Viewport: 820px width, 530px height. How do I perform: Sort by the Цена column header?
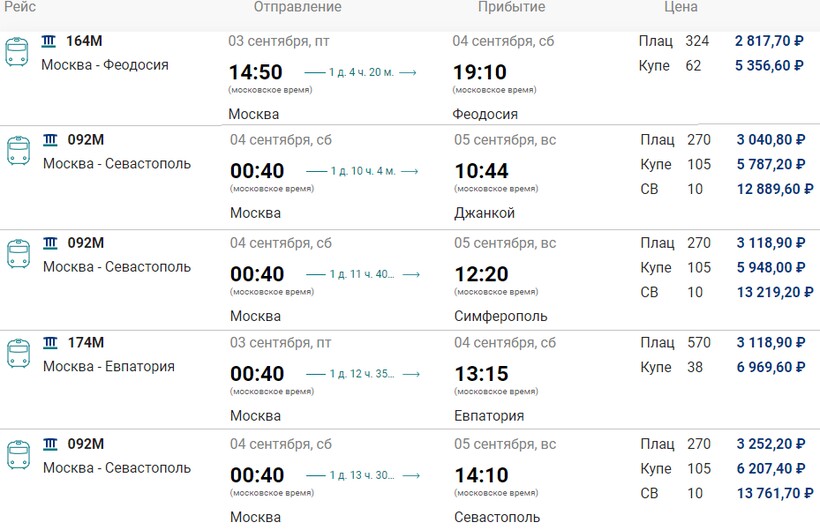(681, 7)
